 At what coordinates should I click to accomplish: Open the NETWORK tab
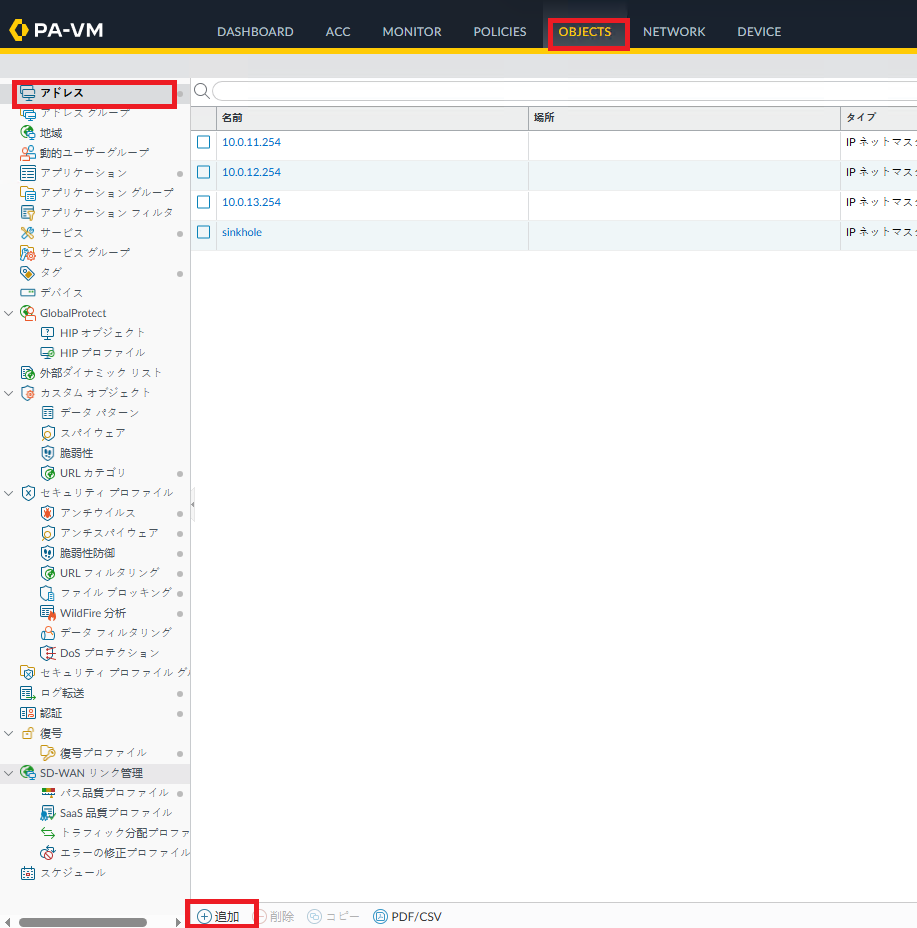(x=673, y=32)
